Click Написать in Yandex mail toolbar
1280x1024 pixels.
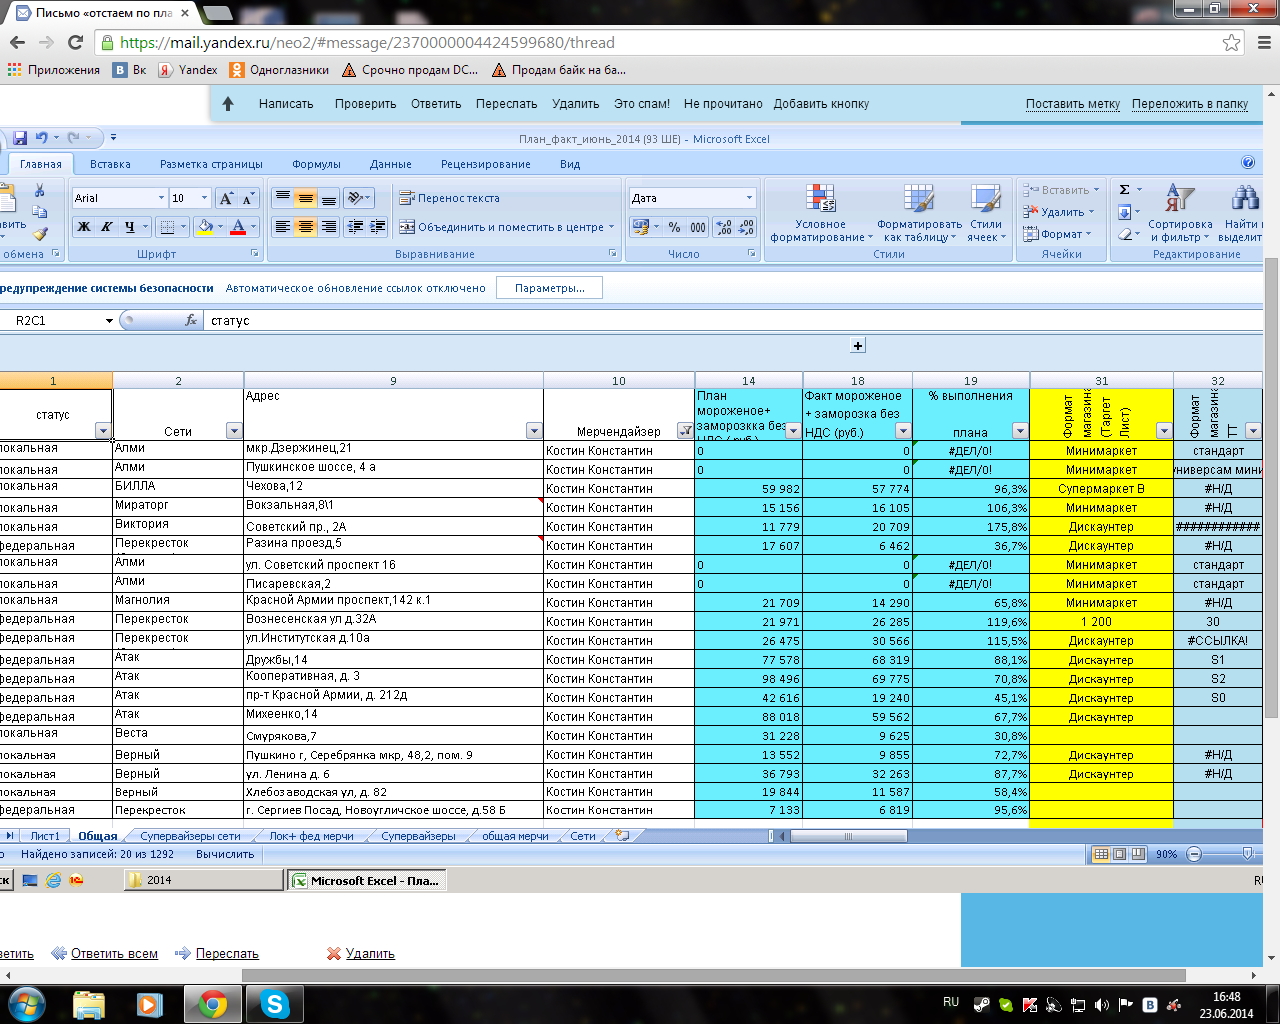coord(286,104)
